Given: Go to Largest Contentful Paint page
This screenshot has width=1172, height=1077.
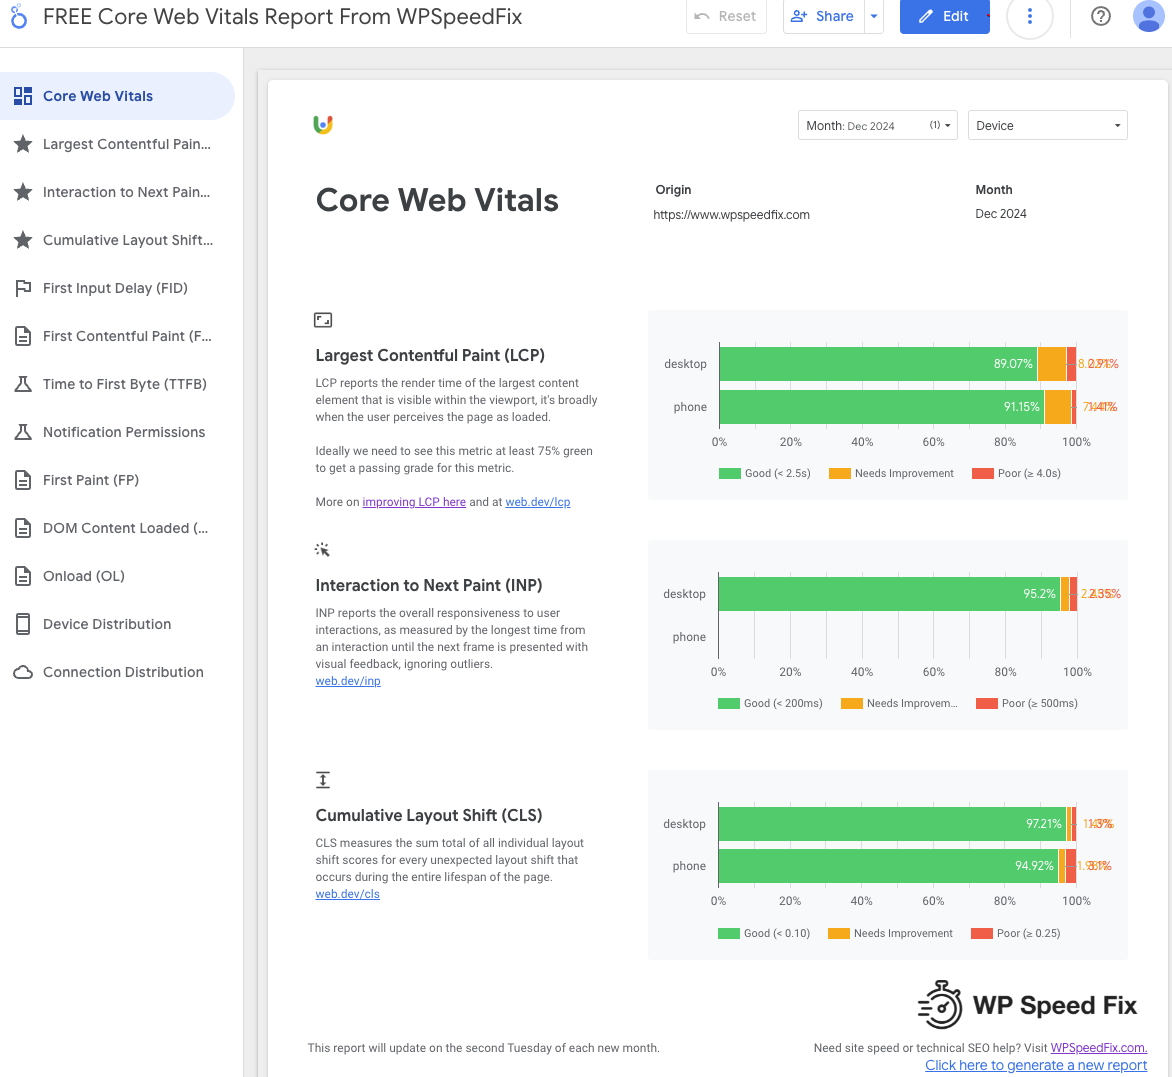Looking at the screenshot, I should [117, 144].
